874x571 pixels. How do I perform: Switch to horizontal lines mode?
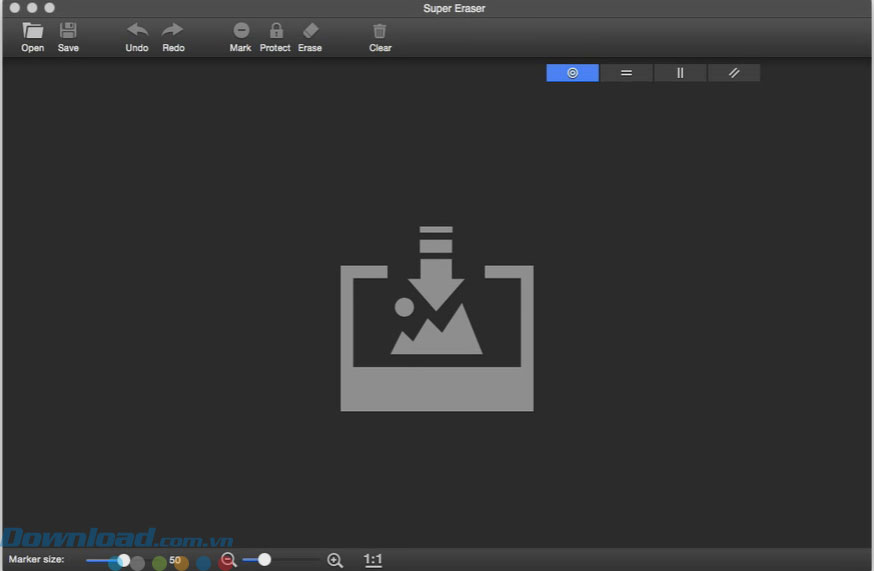(x=626, y=73)
